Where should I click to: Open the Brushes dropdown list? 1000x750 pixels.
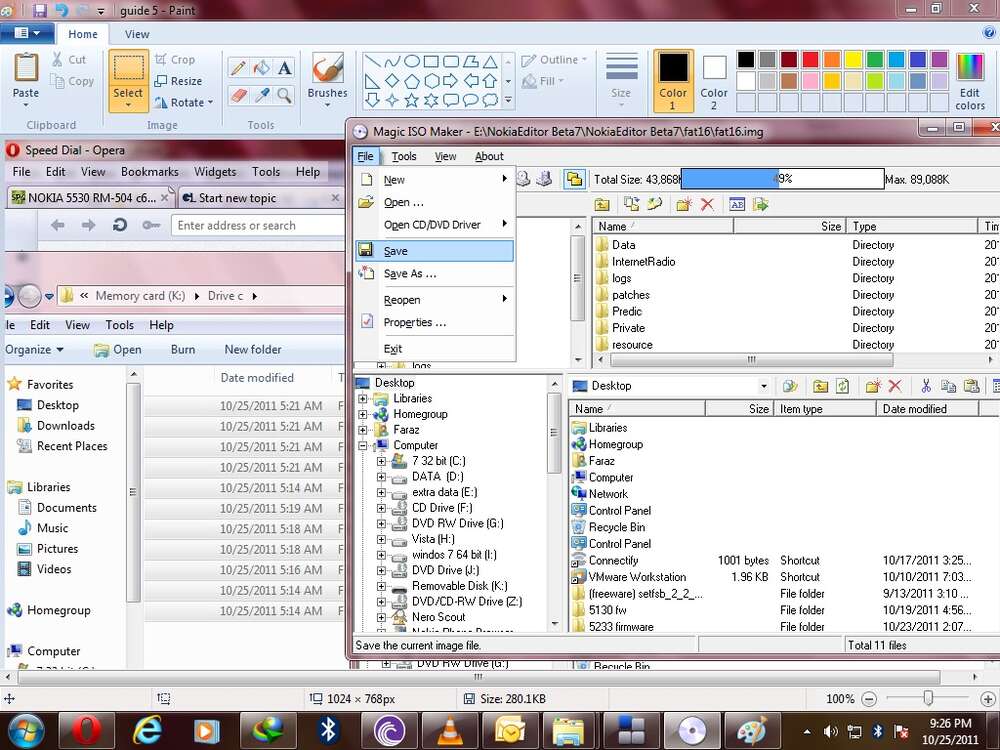point(328,105)
